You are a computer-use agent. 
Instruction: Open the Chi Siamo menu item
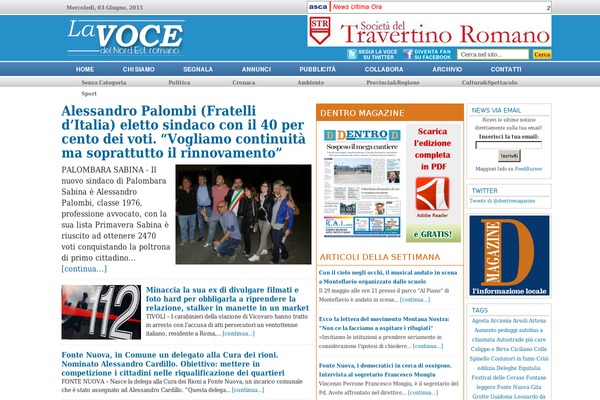pyautogui.click(x=139, y=69)
